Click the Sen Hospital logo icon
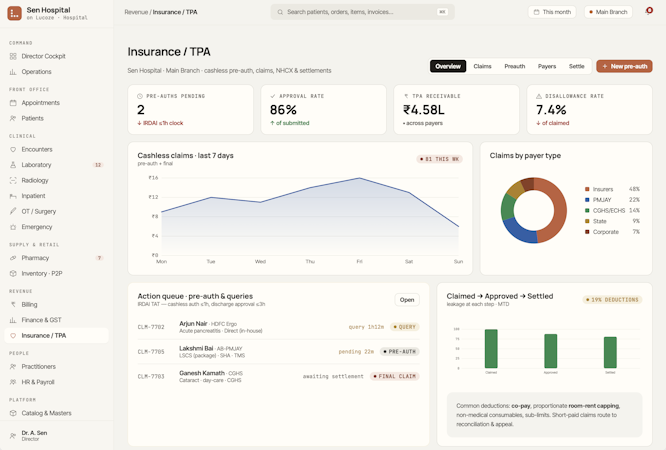 [14, 13]
